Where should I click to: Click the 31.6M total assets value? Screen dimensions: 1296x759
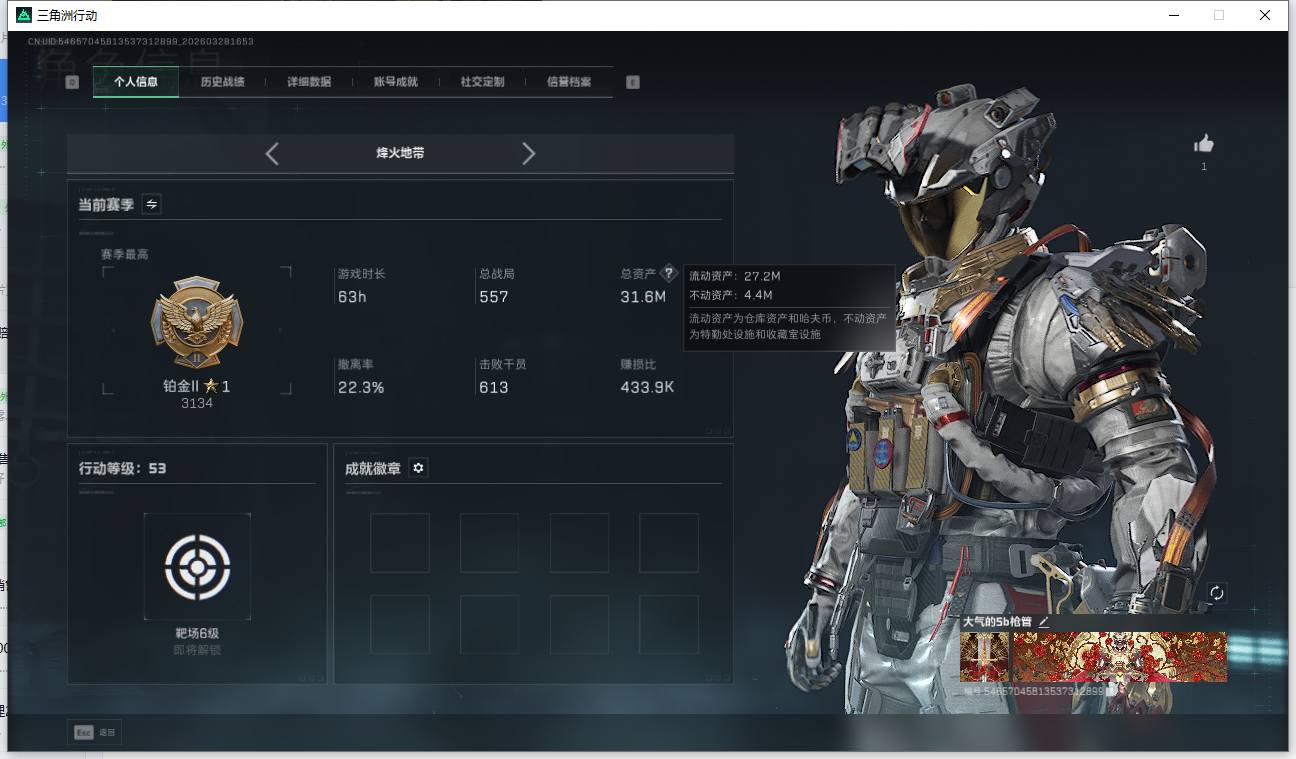[643, 297]
